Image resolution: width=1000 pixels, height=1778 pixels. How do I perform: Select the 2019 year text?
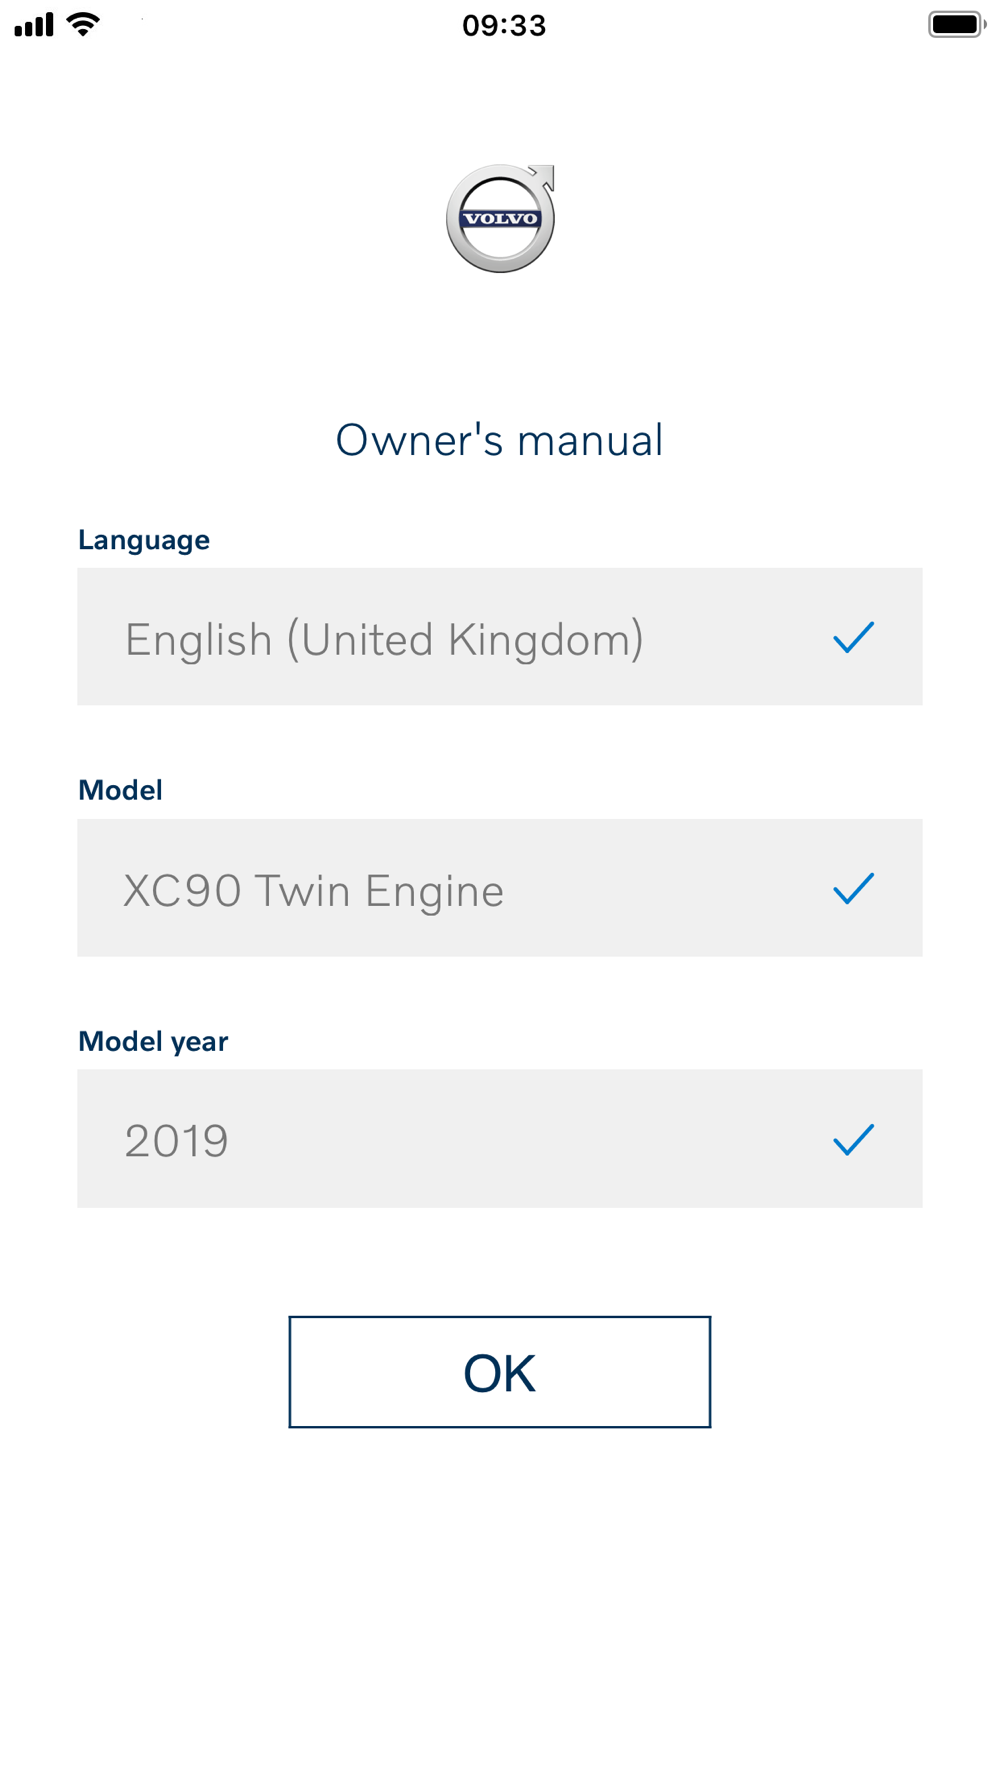pos(176,1141)
